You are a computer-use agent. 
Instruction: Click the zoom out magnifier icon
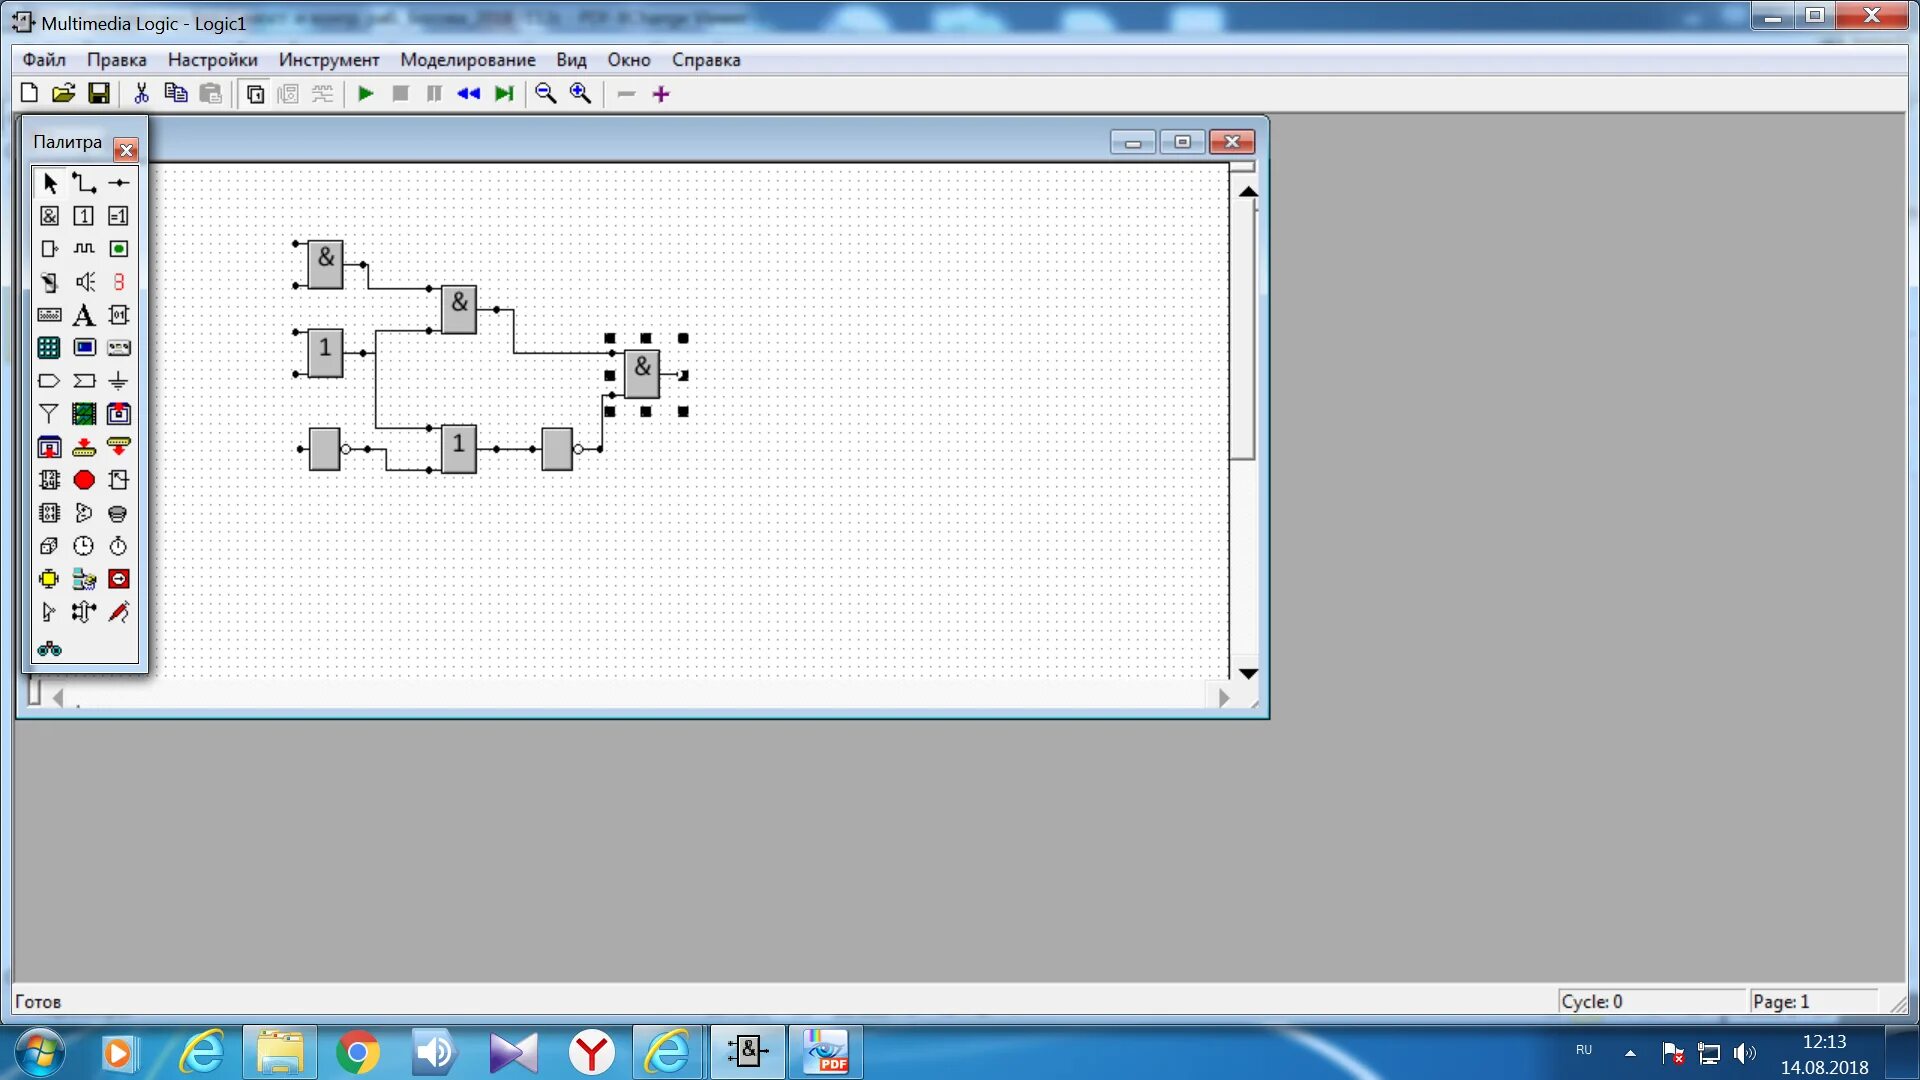545,94
